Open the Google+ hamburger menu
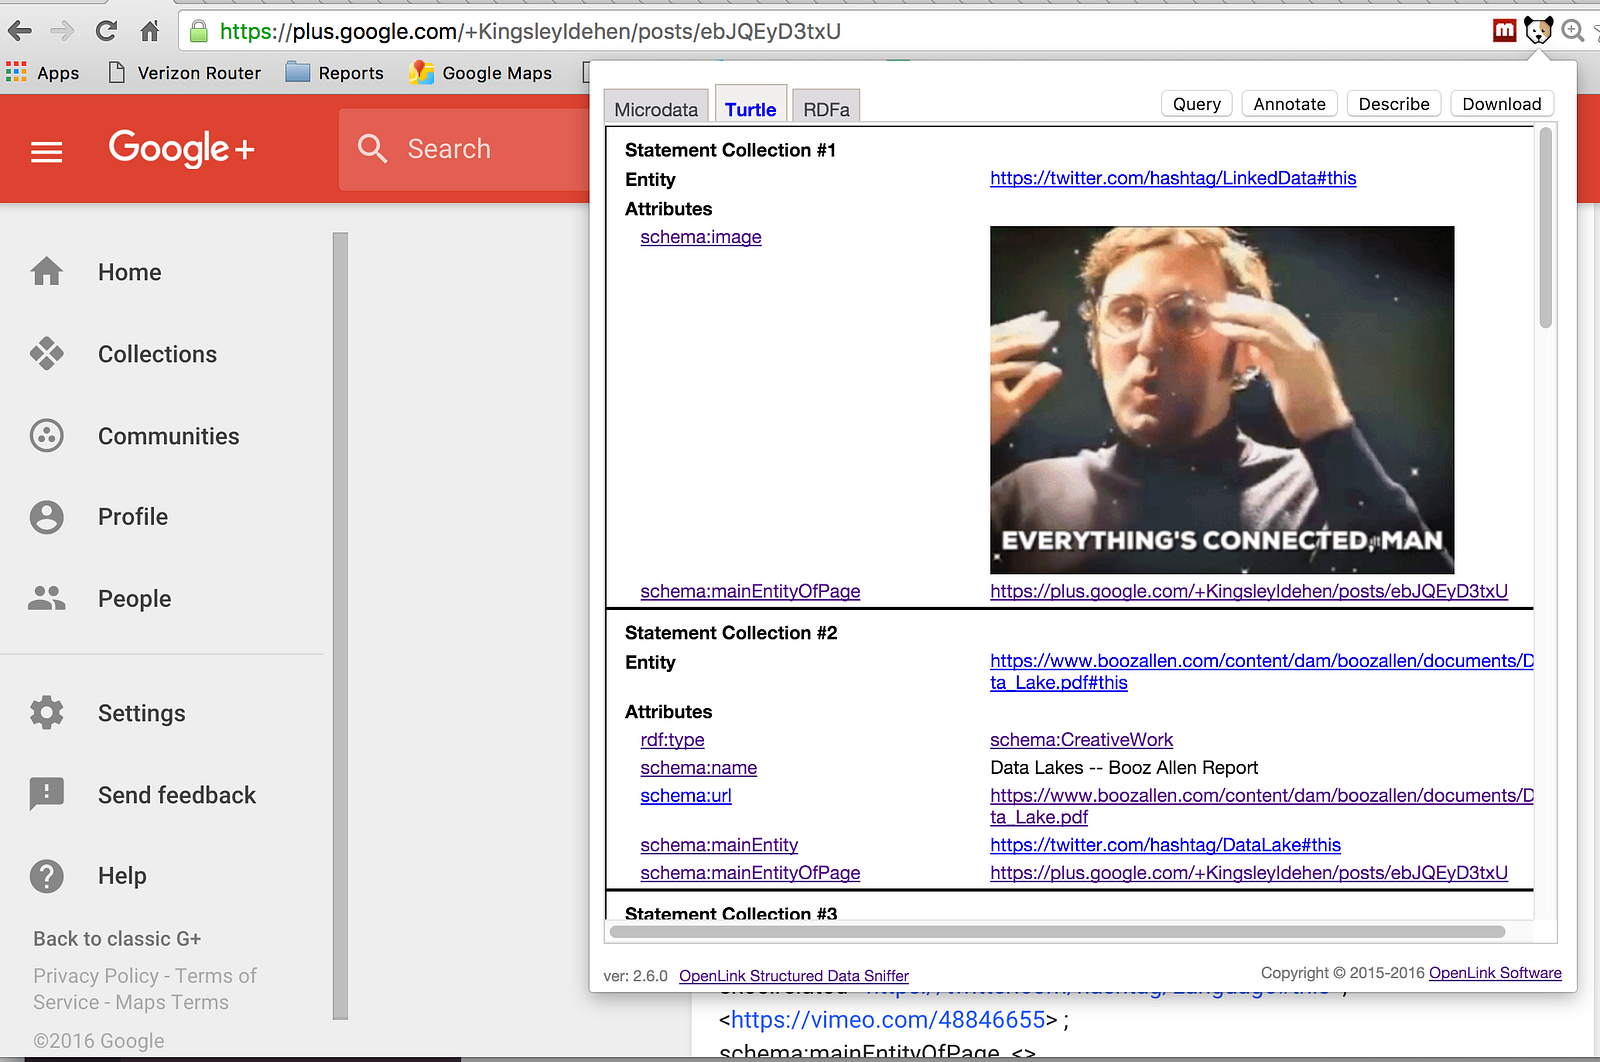This screenshot has height=1062, width=1600. pos(47,152)
